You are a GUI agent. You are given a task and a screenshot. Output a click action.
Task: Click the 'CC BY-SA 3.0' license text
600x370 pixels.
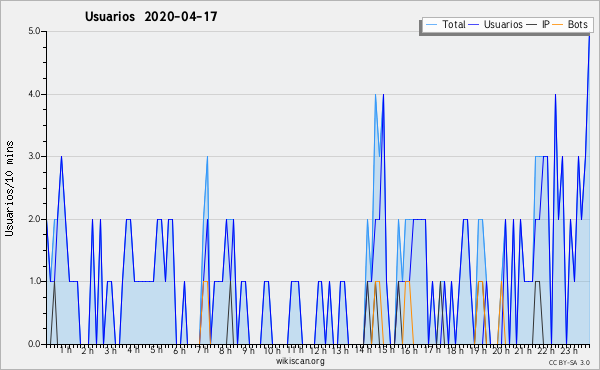coord(569,363)
